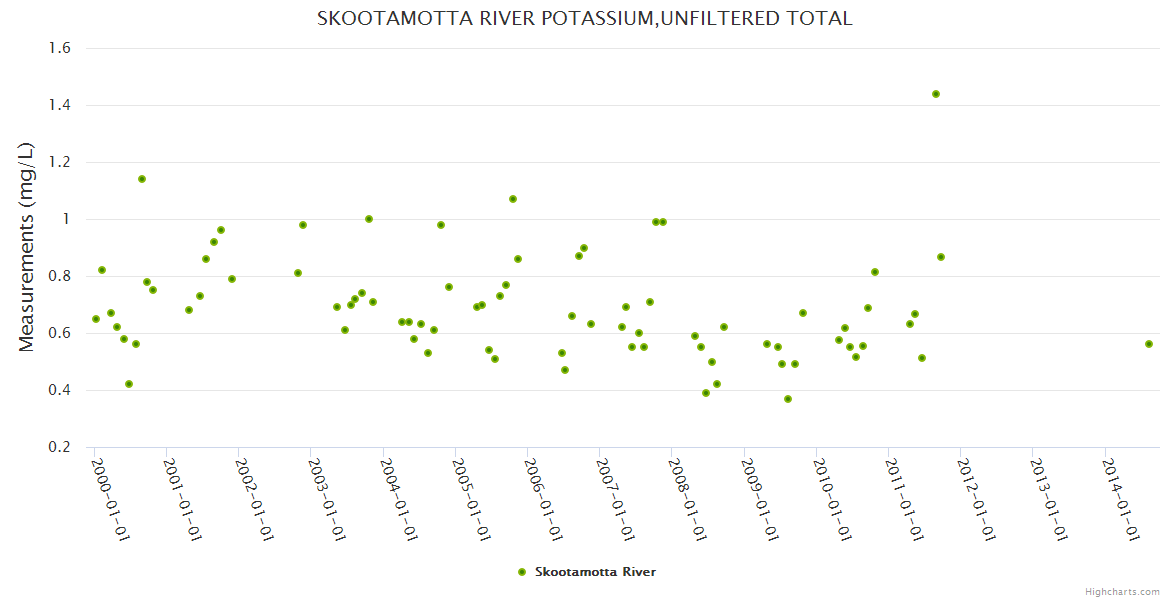Click the 2004-01-01 x-axis tick label
Screen dimensions: 1170x600
(399, 499)
